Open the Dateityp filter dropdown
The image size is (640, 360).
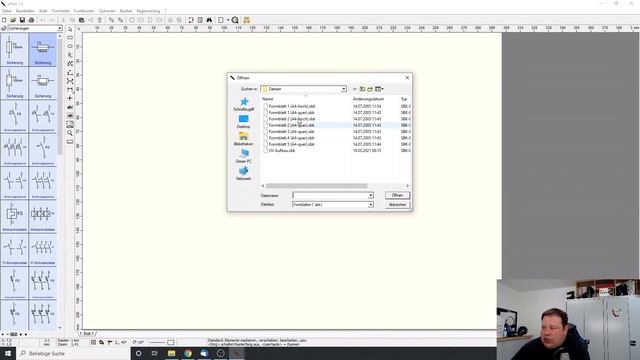[371, 204]
